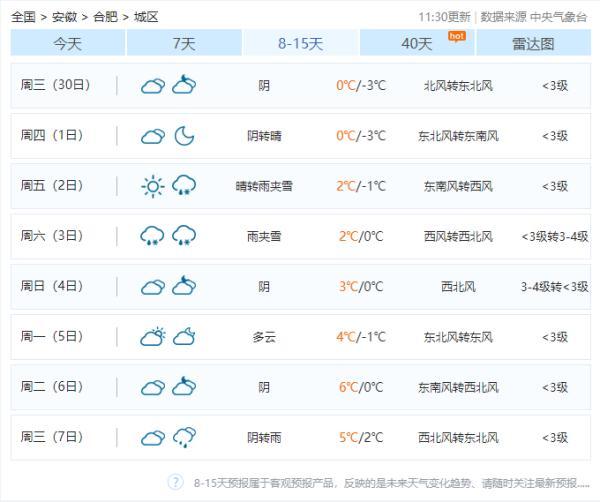Screen dimensions: 600x502
Task: Switch to the 雷达图 tab
Action: 533,43
